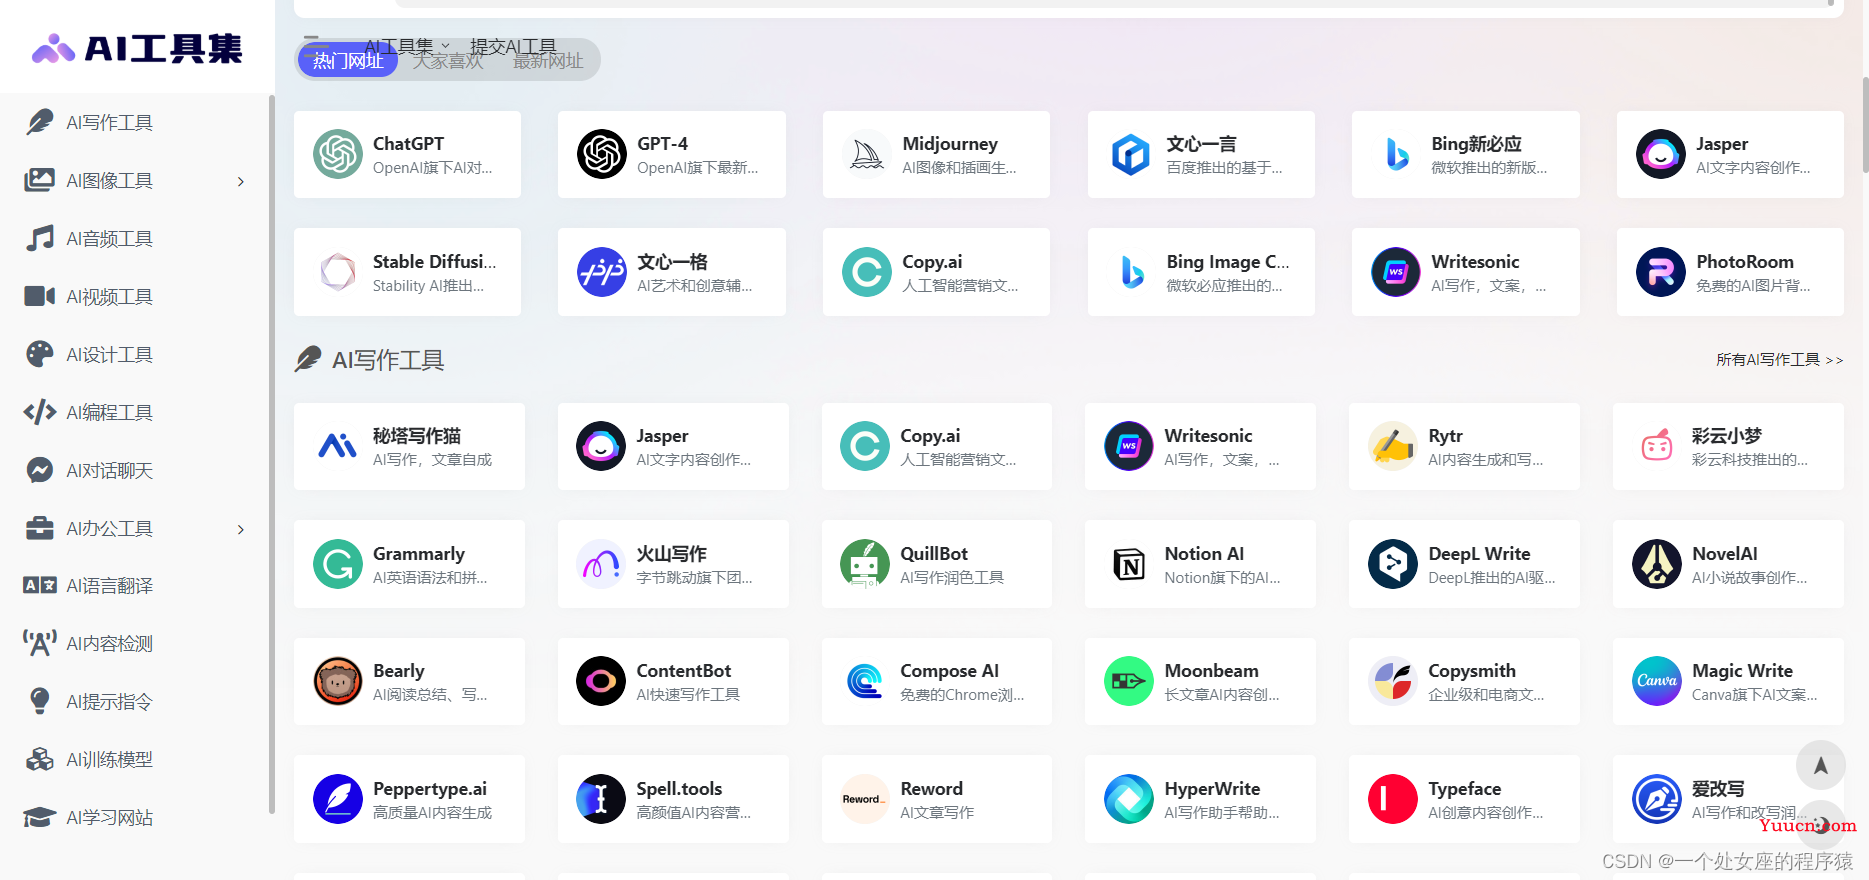1869x880 pixels.
Task: Expand the AI办公工具 submenu chevron
Action: tap(241, 529)
